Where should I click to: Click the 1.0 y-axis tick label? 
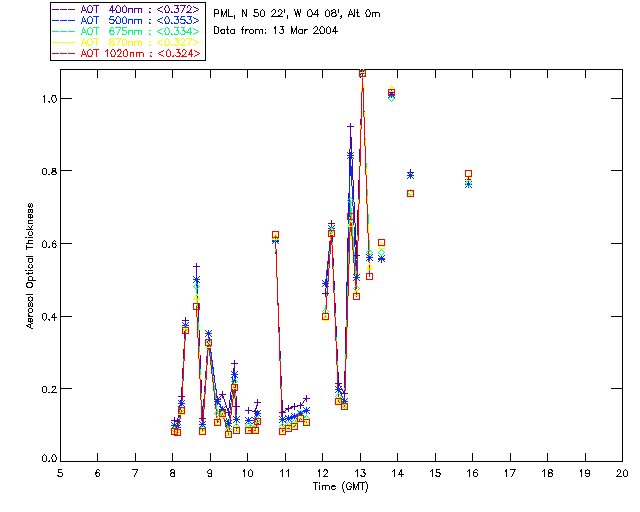49,99
